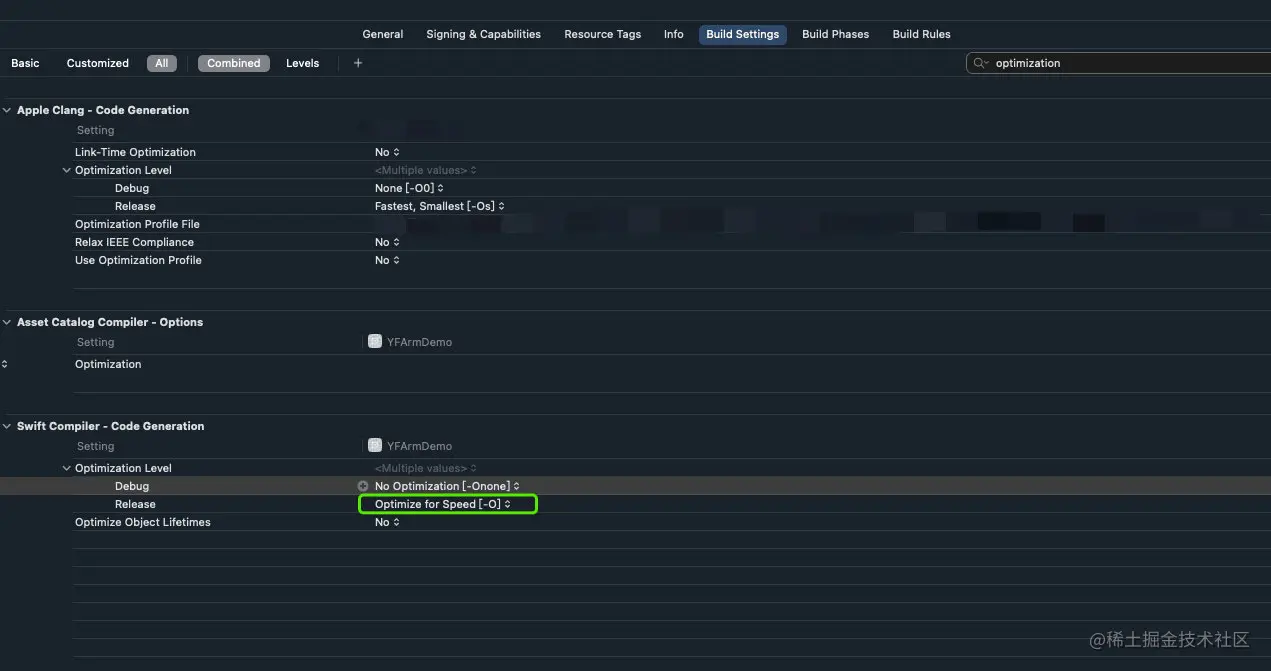Screen dimensions: 1271x671
Task: Select Release row under Apple Clang
Action: (x=135, y=206)
